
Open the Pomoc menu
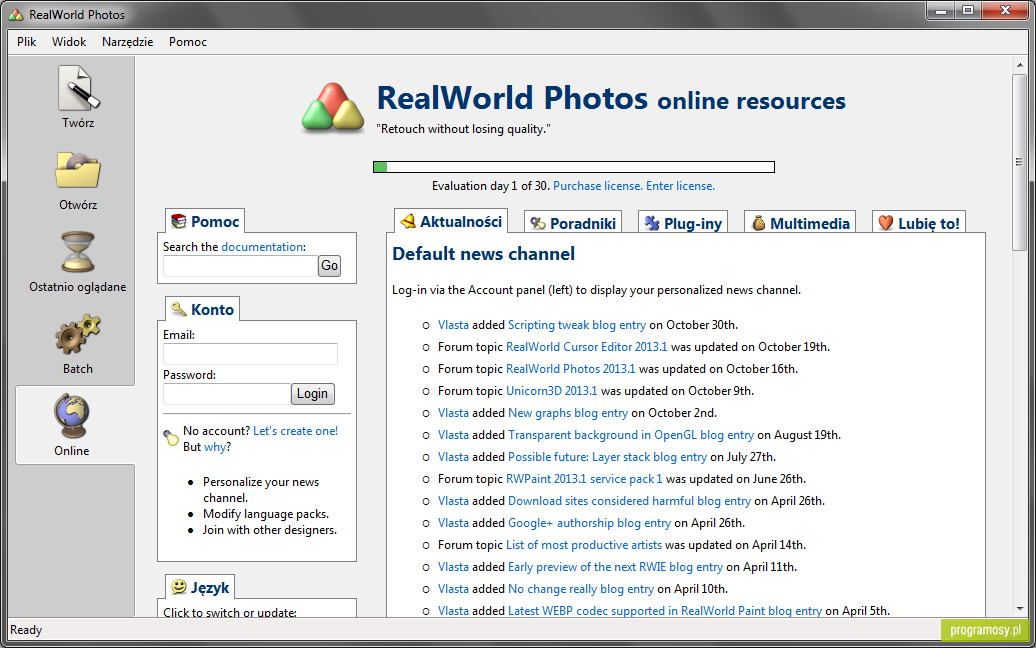point(188,42)
